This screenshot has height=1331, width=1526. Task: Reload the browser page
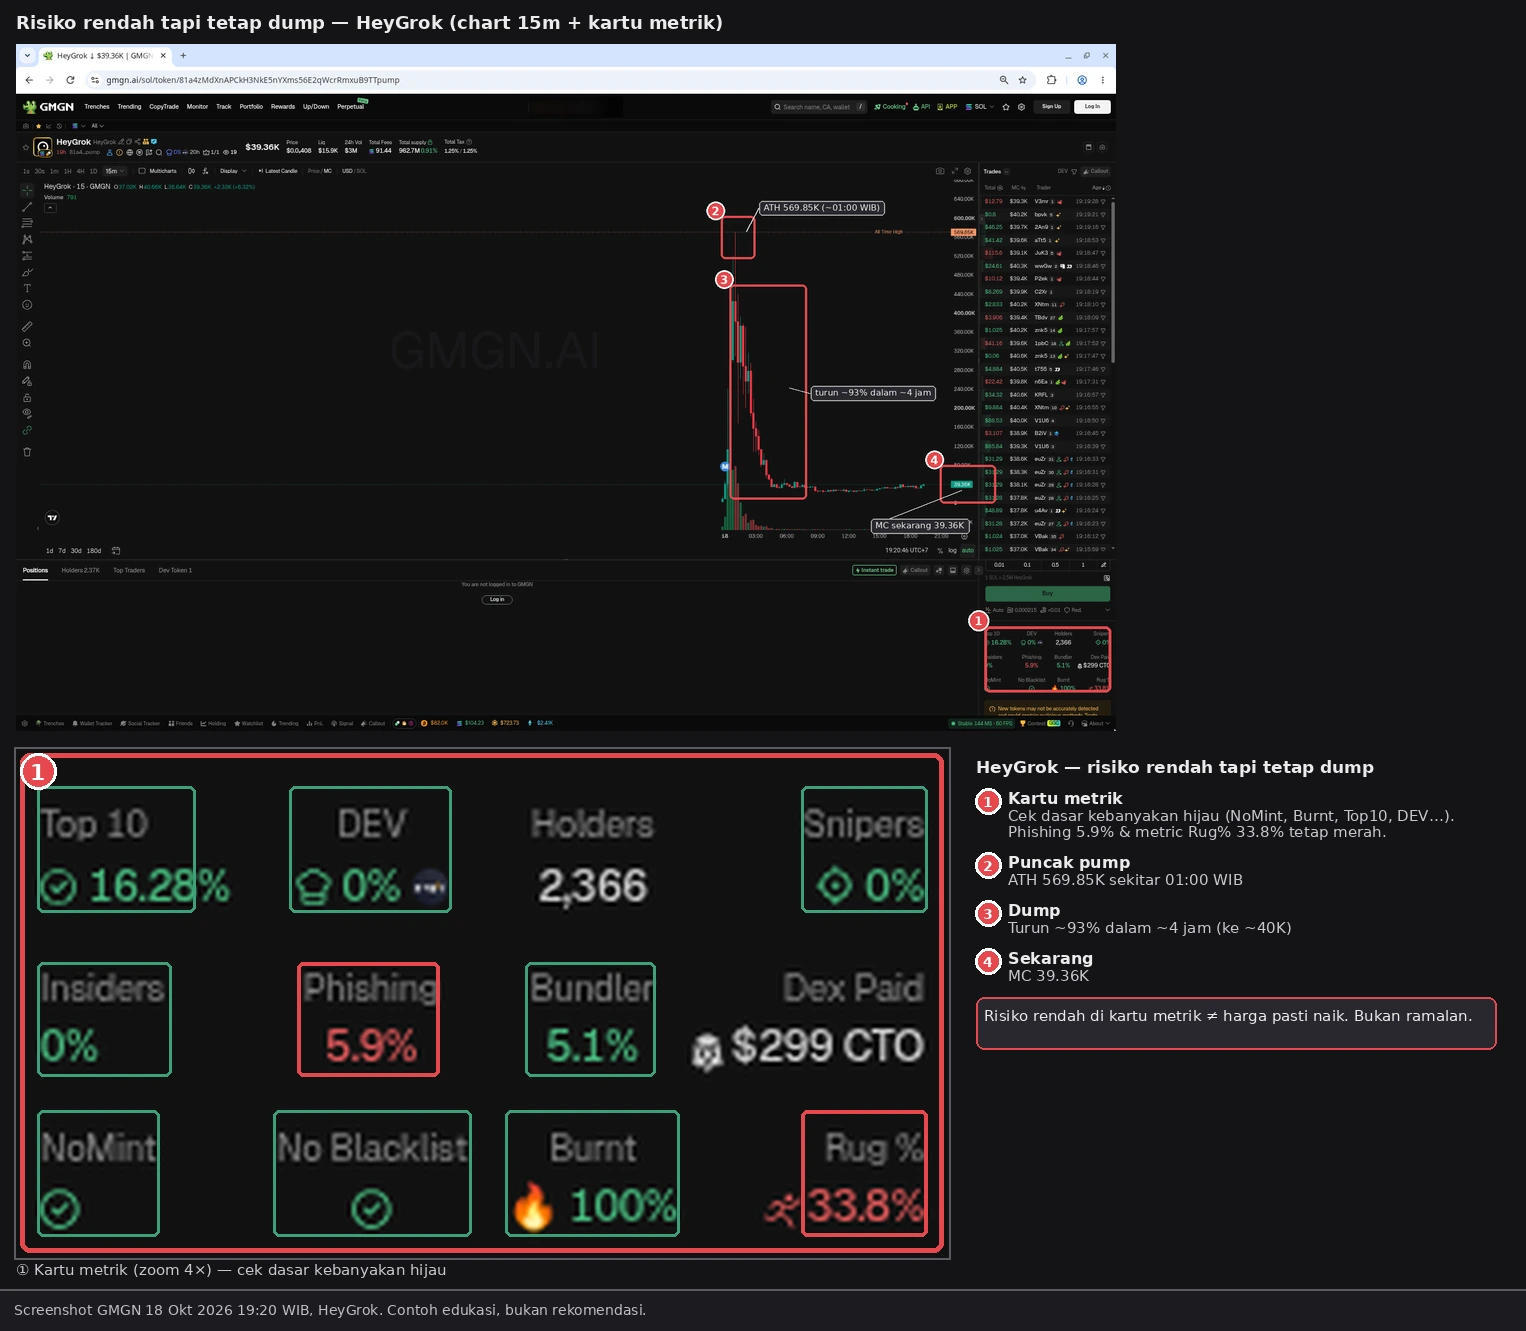point(70,80)
